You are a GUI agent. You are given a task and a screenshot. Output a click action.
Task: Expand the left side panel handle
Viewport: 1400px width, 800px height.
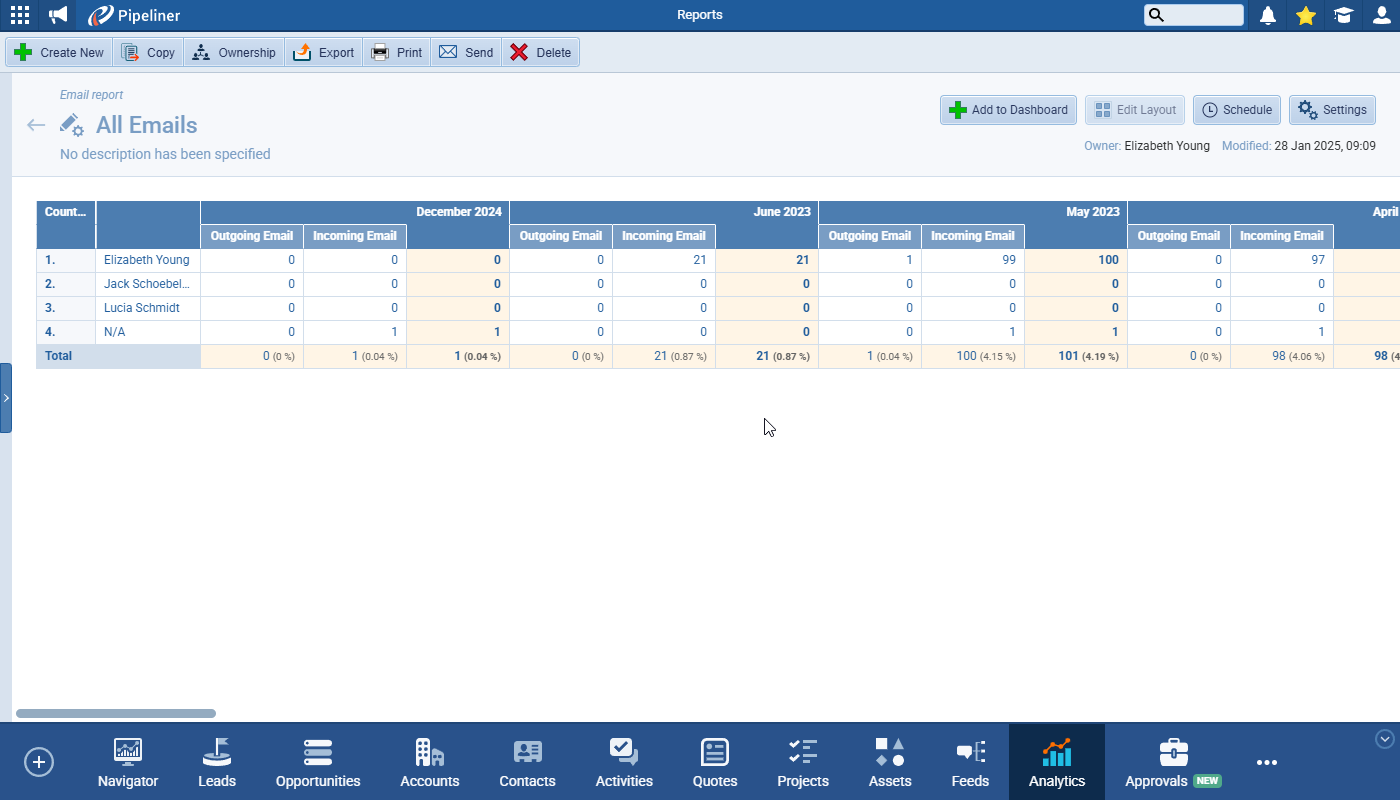click(6, 398)
